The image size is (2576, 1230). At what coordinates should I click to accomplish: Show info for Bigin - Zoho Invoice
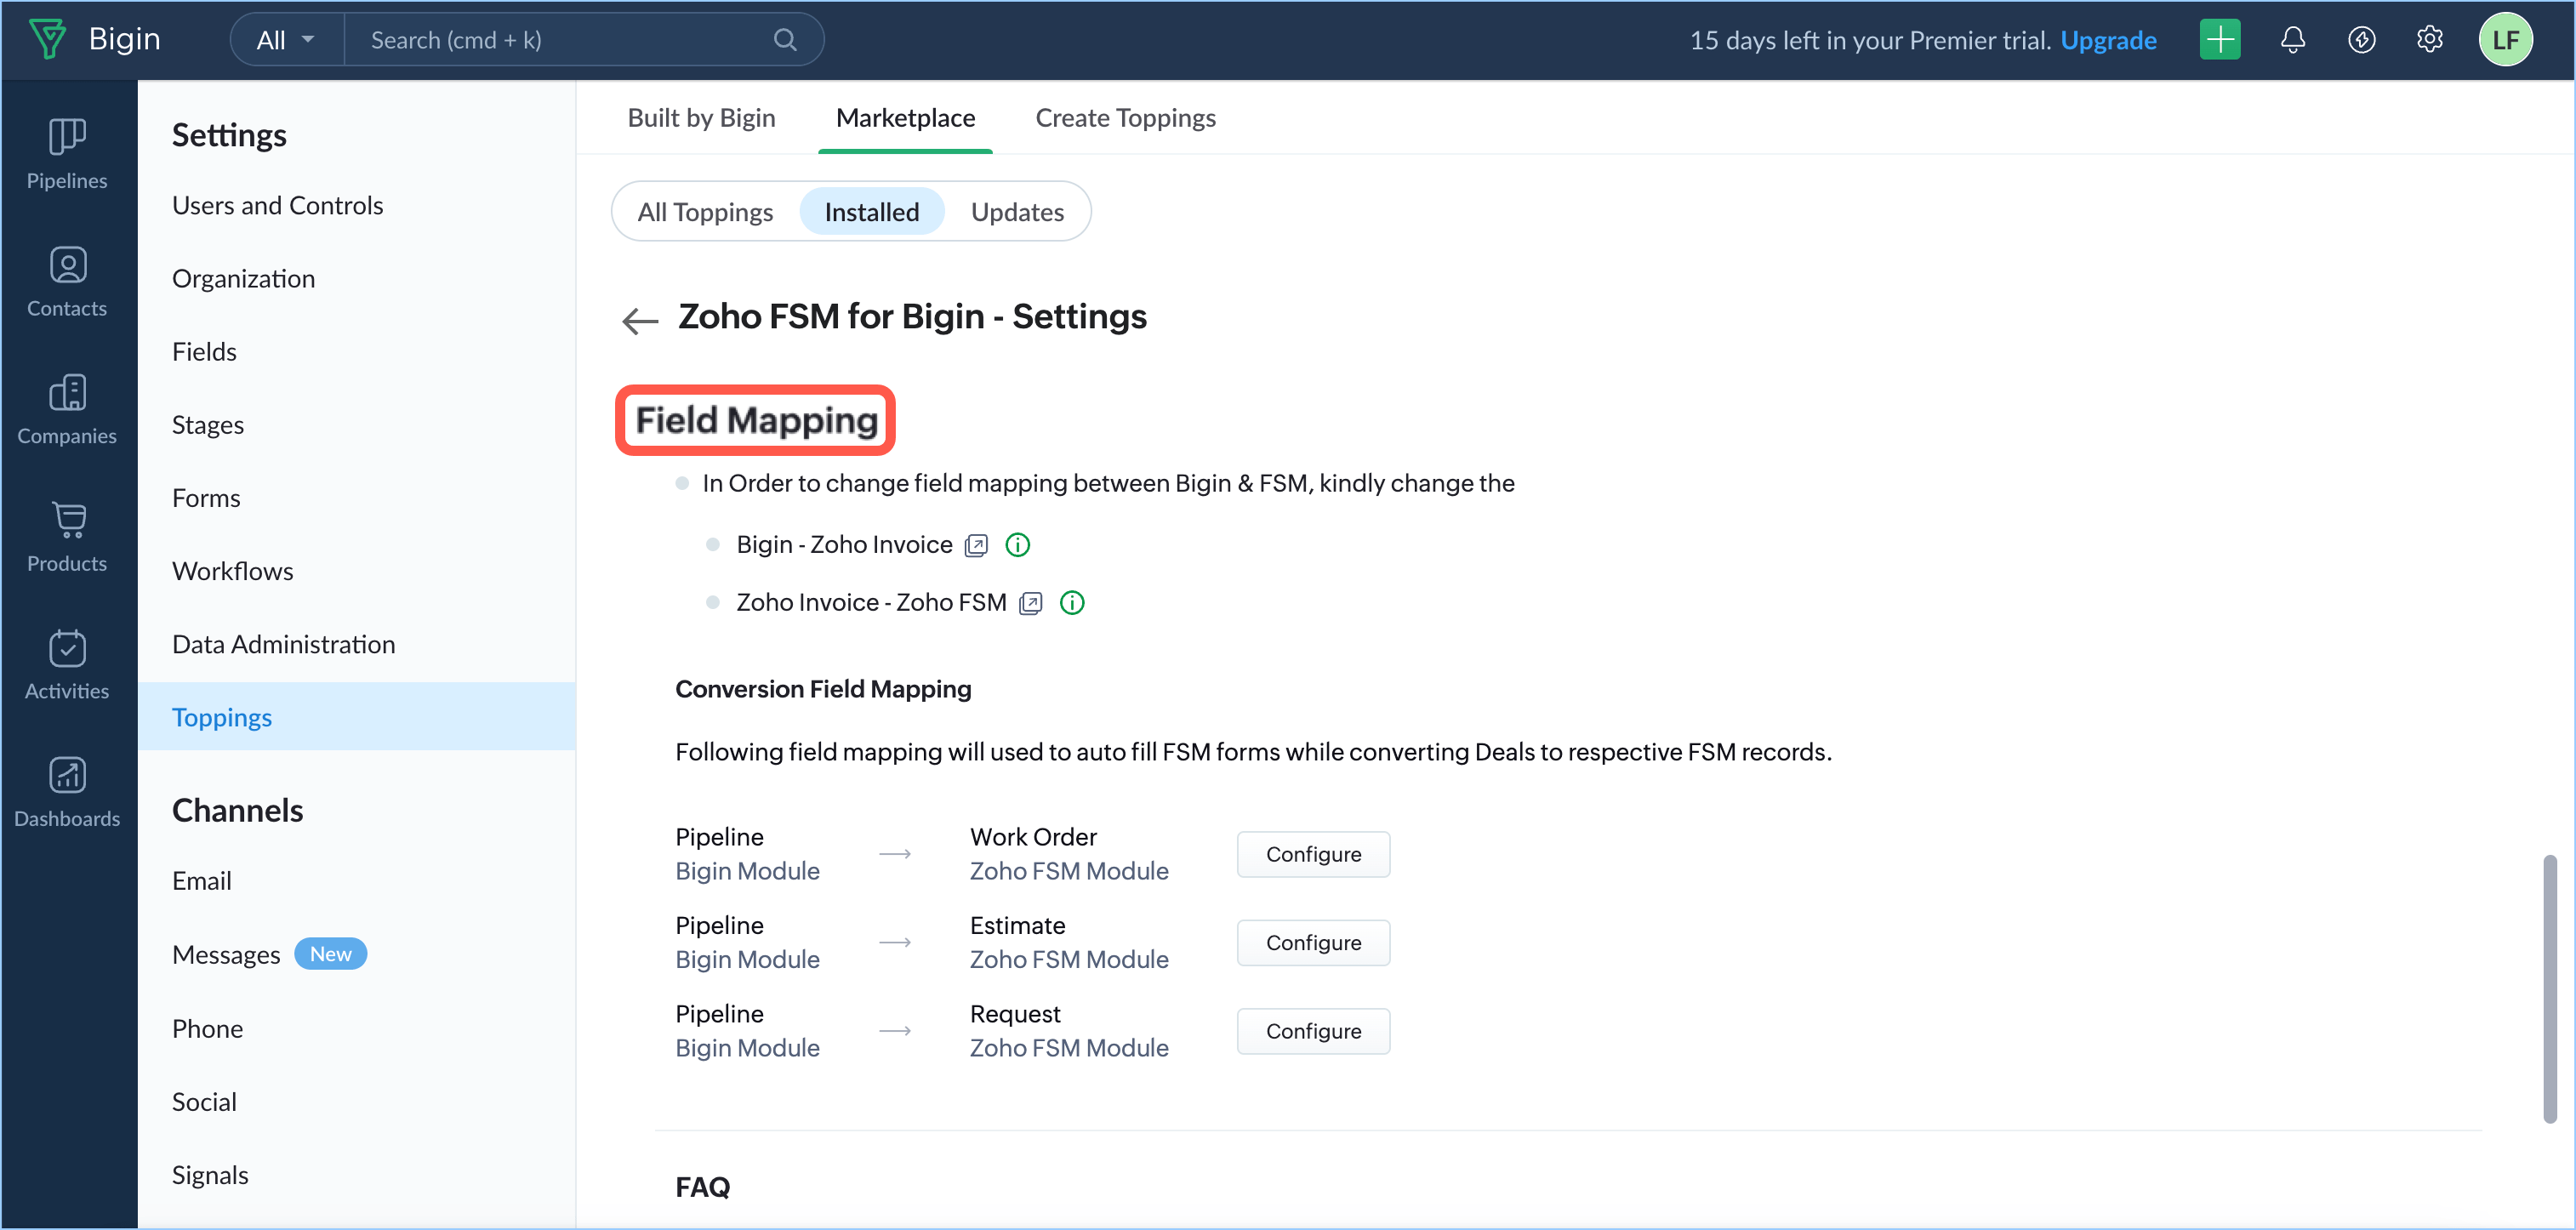pos(1017,545)
